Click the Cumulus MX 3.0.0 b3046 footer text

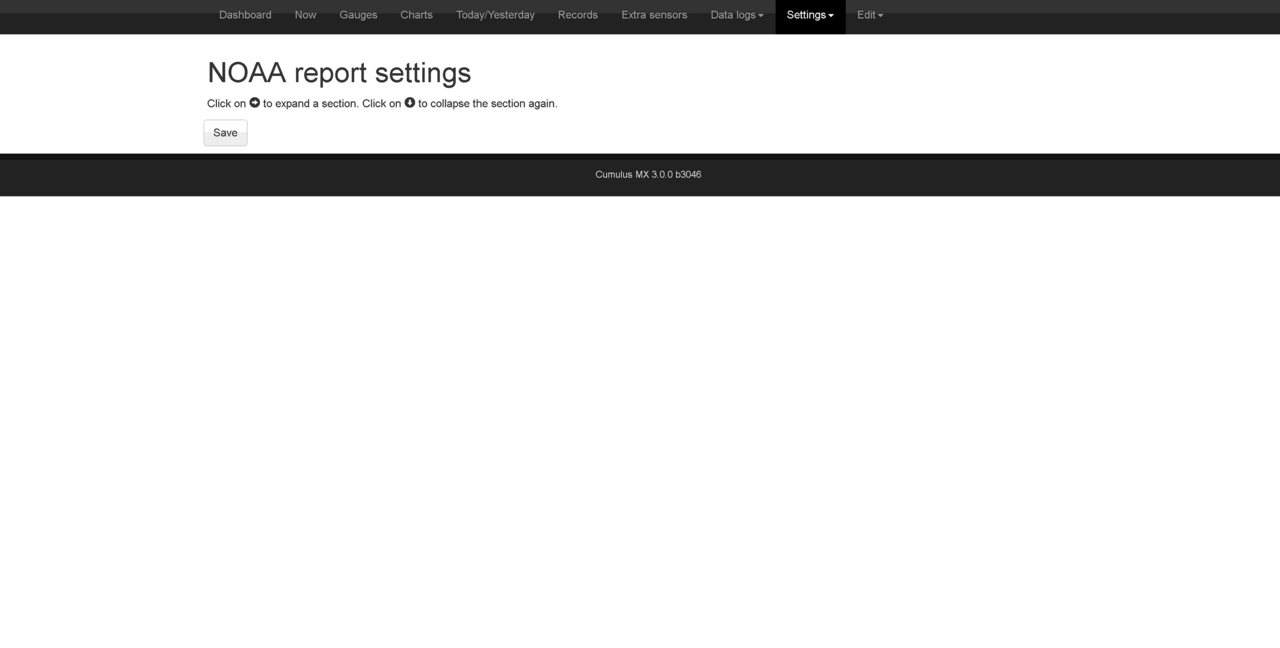click(648, 174)
